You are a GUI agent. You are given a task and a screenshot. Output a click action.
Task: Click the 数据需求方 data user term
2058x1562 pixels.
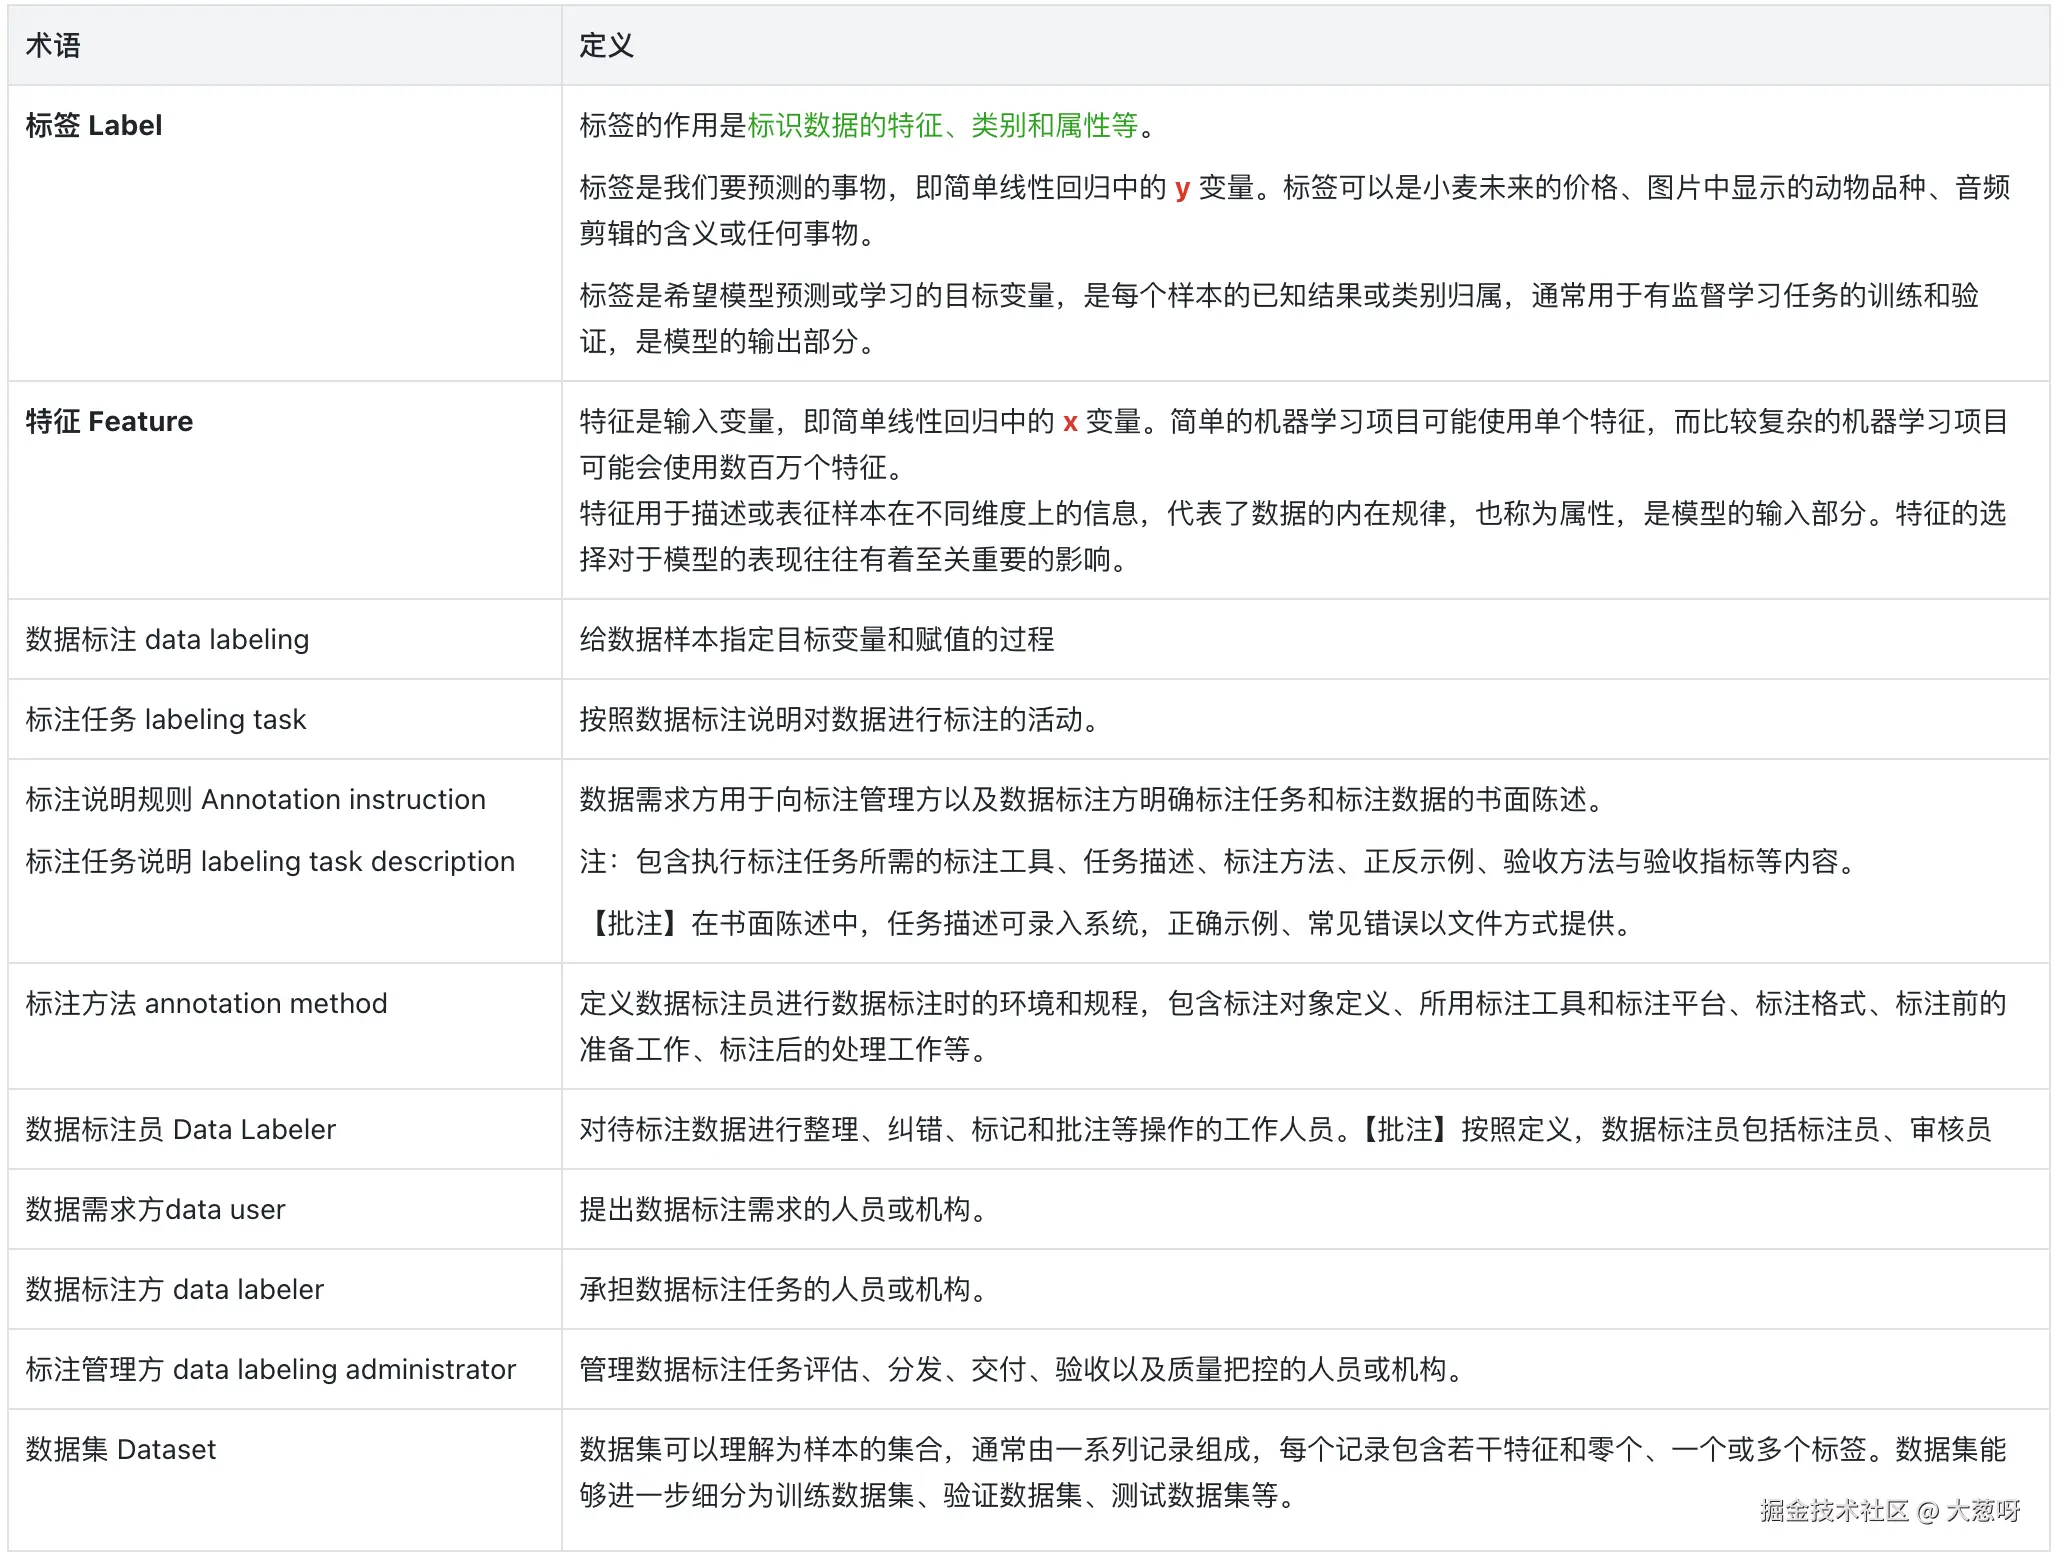tap(155, 1210)
